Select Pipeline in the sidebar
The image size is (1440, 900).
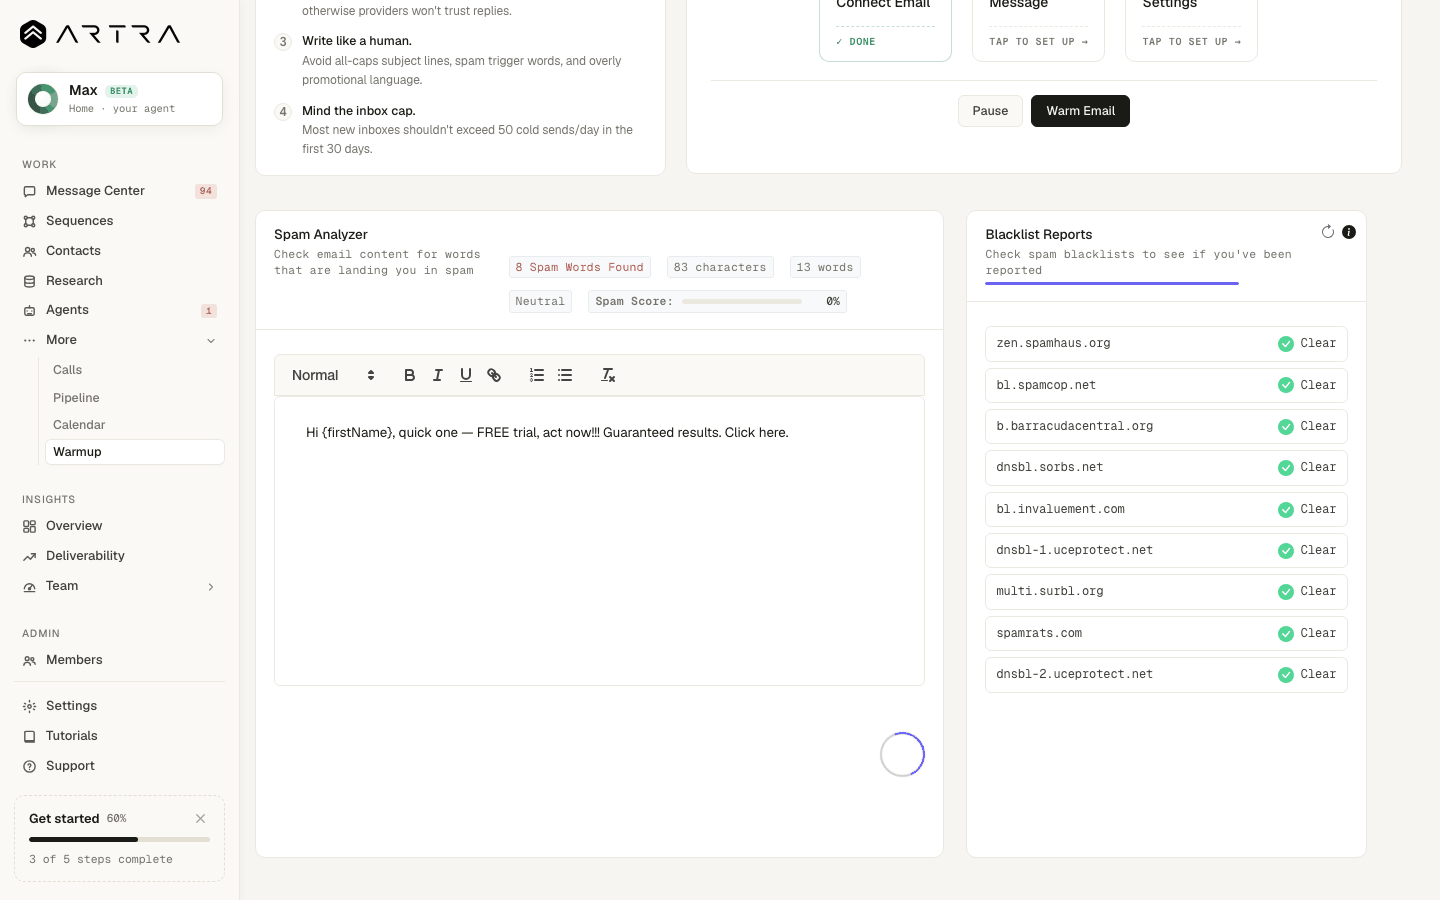(x=134, y=398)
